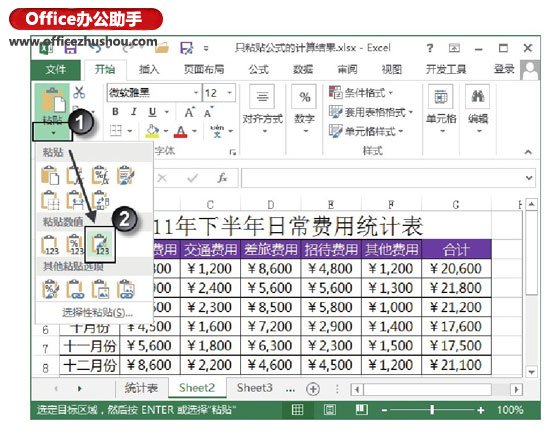Select the Values and Number Formatting paste option
The width and height of the screenshot is (560, 434).
[75, 245]
